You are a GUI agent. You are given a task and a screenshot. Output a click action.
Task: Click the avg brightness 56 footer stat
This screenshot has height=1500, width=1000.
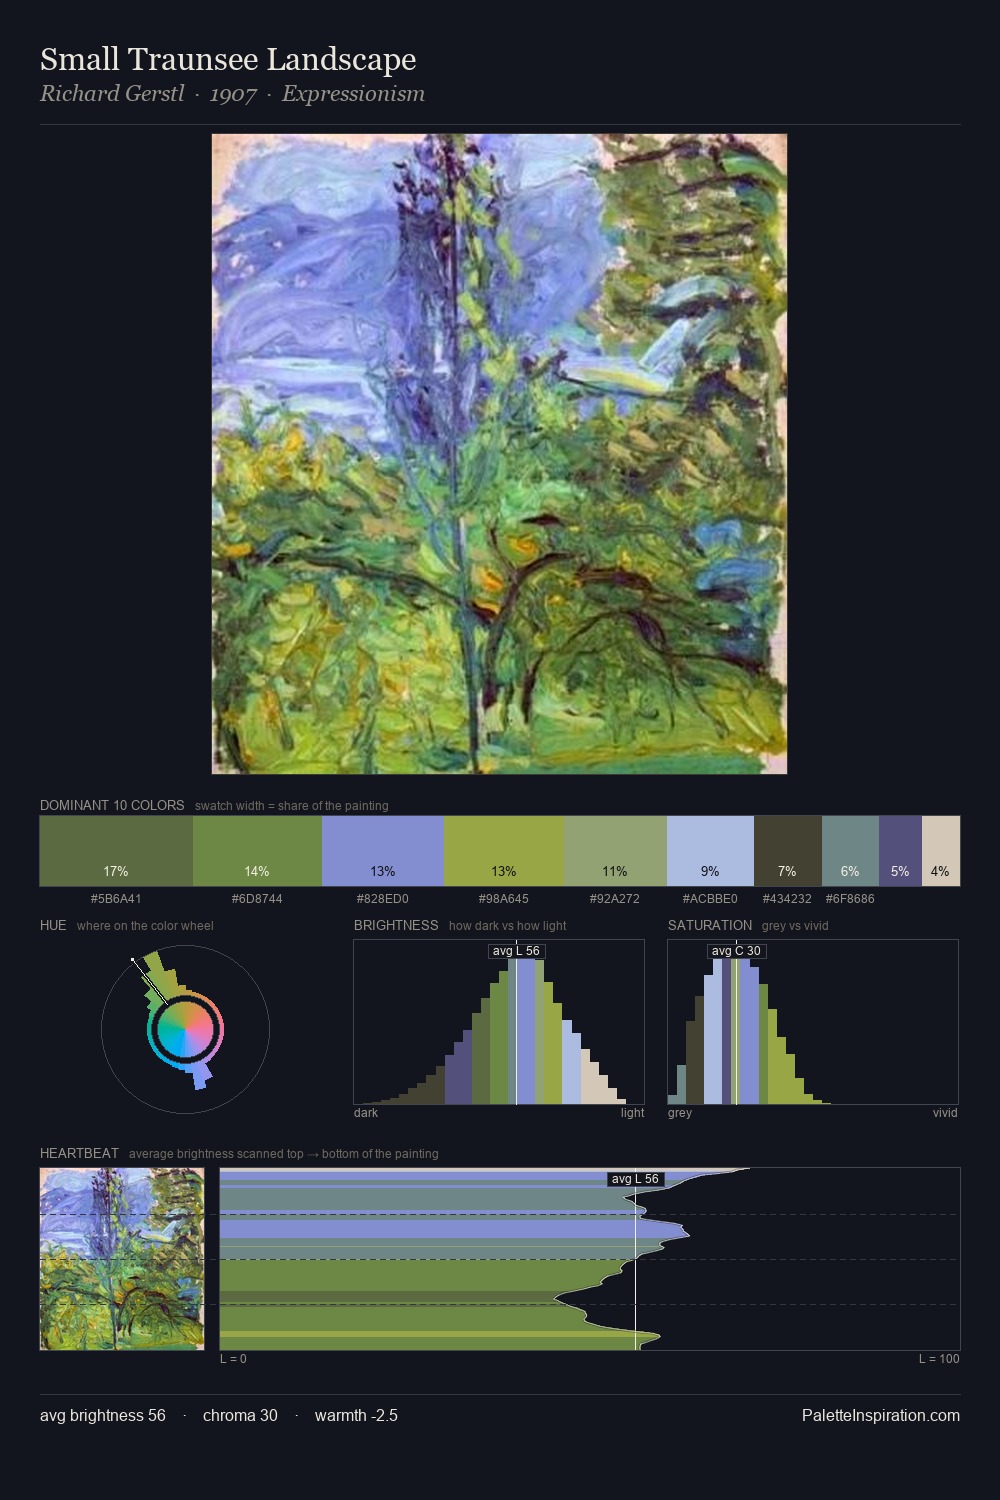coord(103,1415)
